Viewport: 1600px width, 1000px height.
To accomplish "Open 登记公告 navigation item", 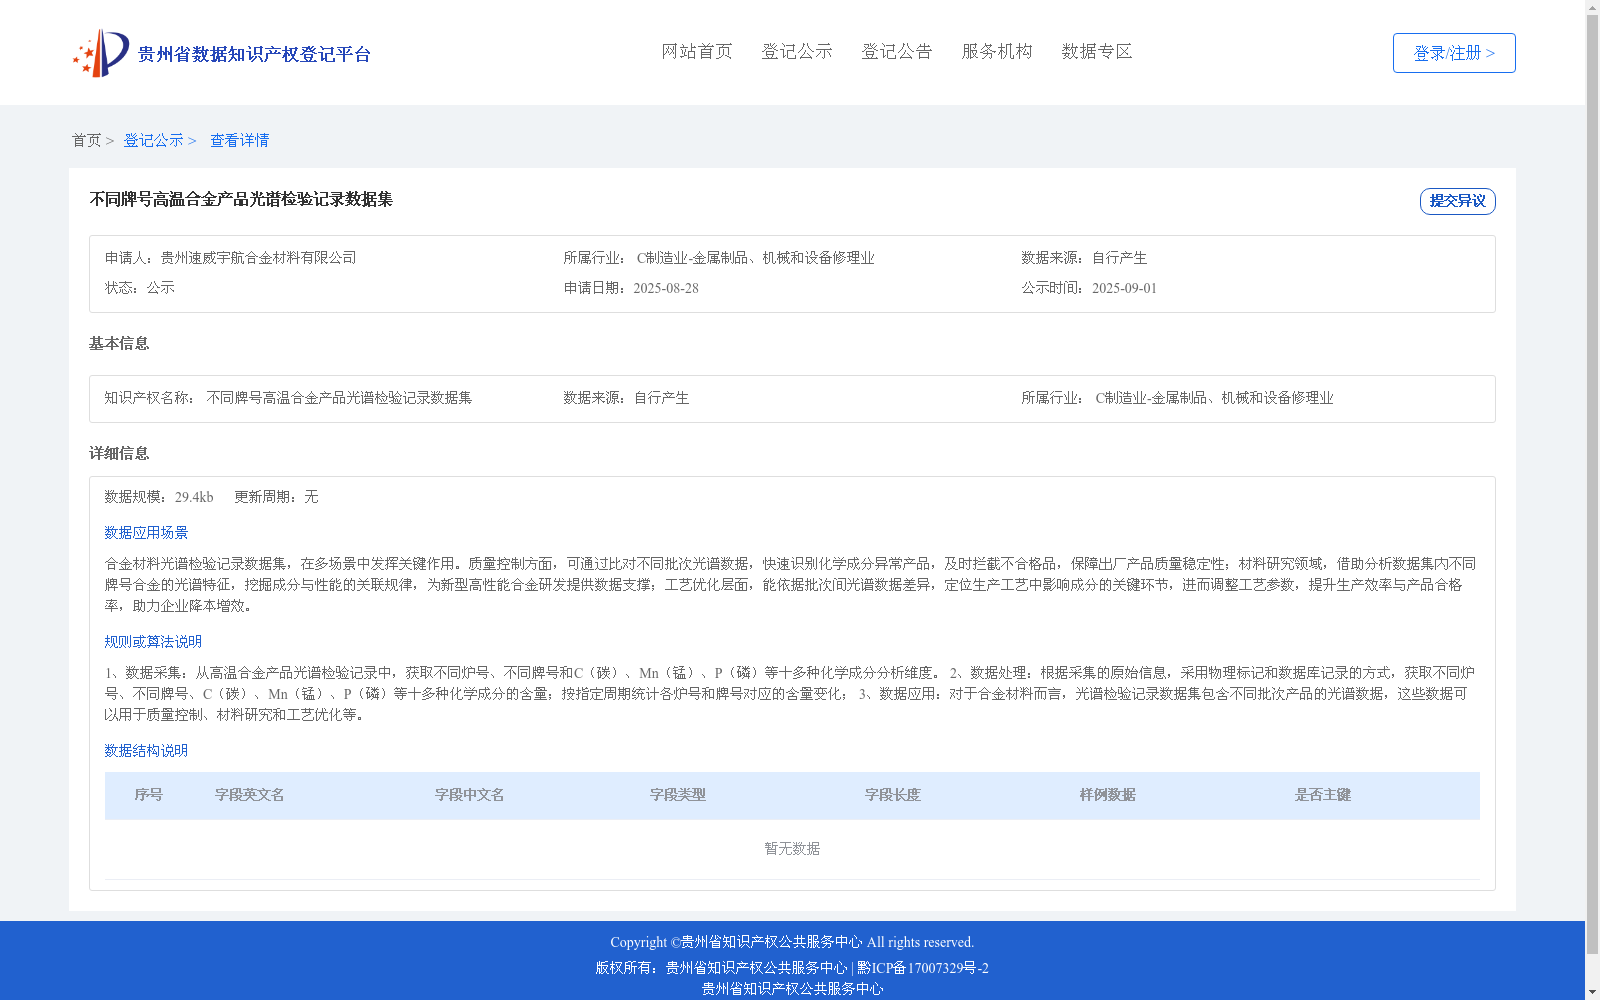I will point(897,51).
